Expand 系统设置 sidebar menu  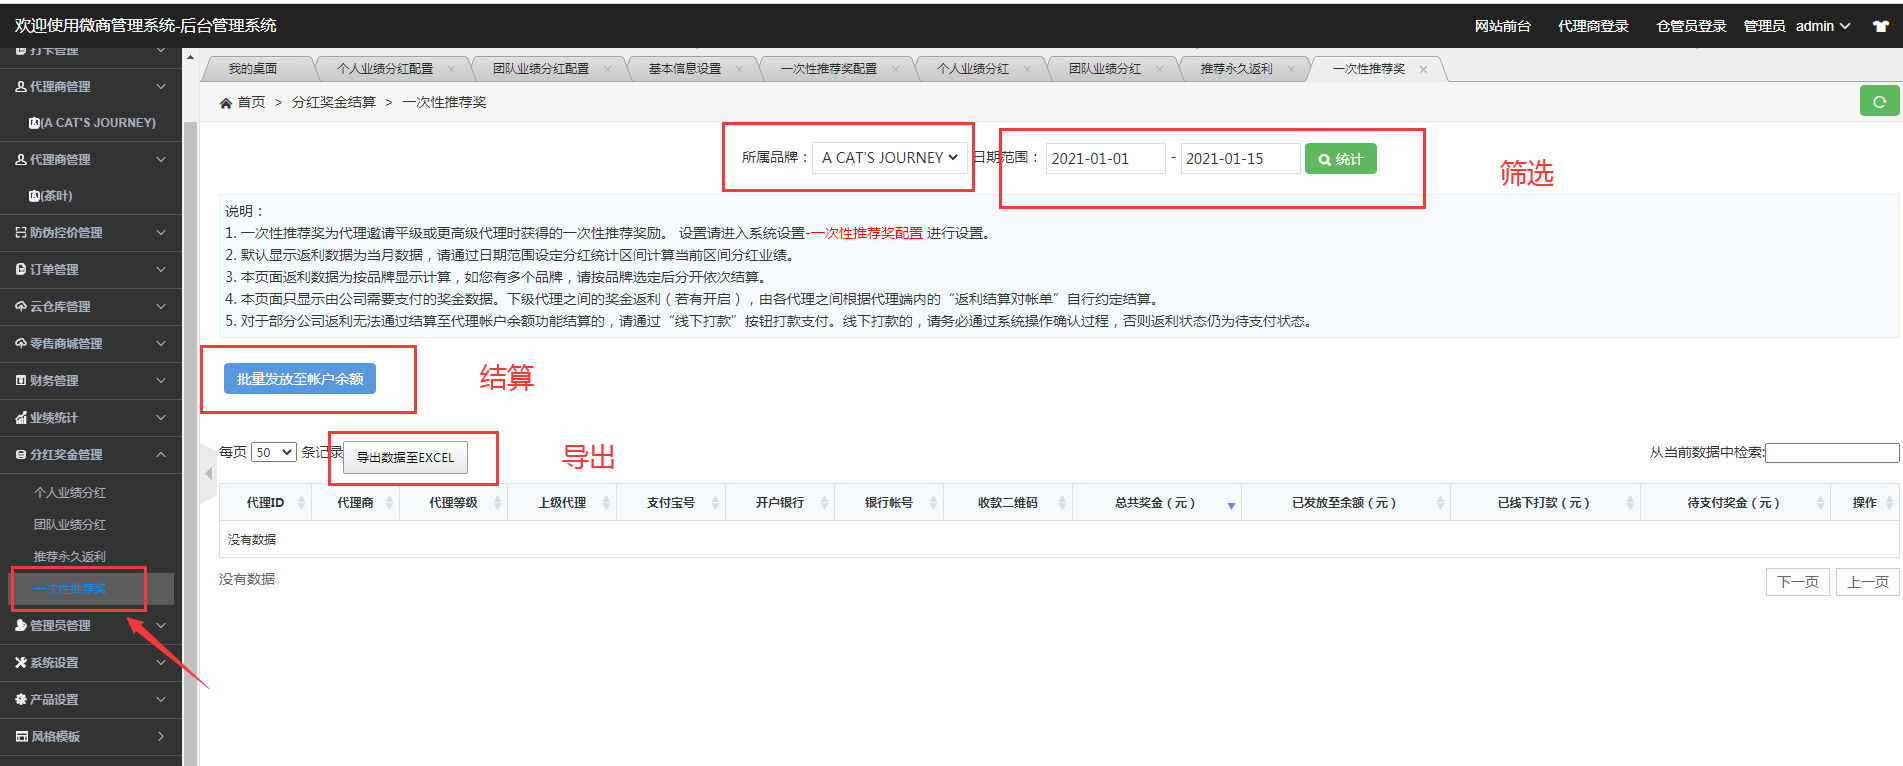(91, 663)
